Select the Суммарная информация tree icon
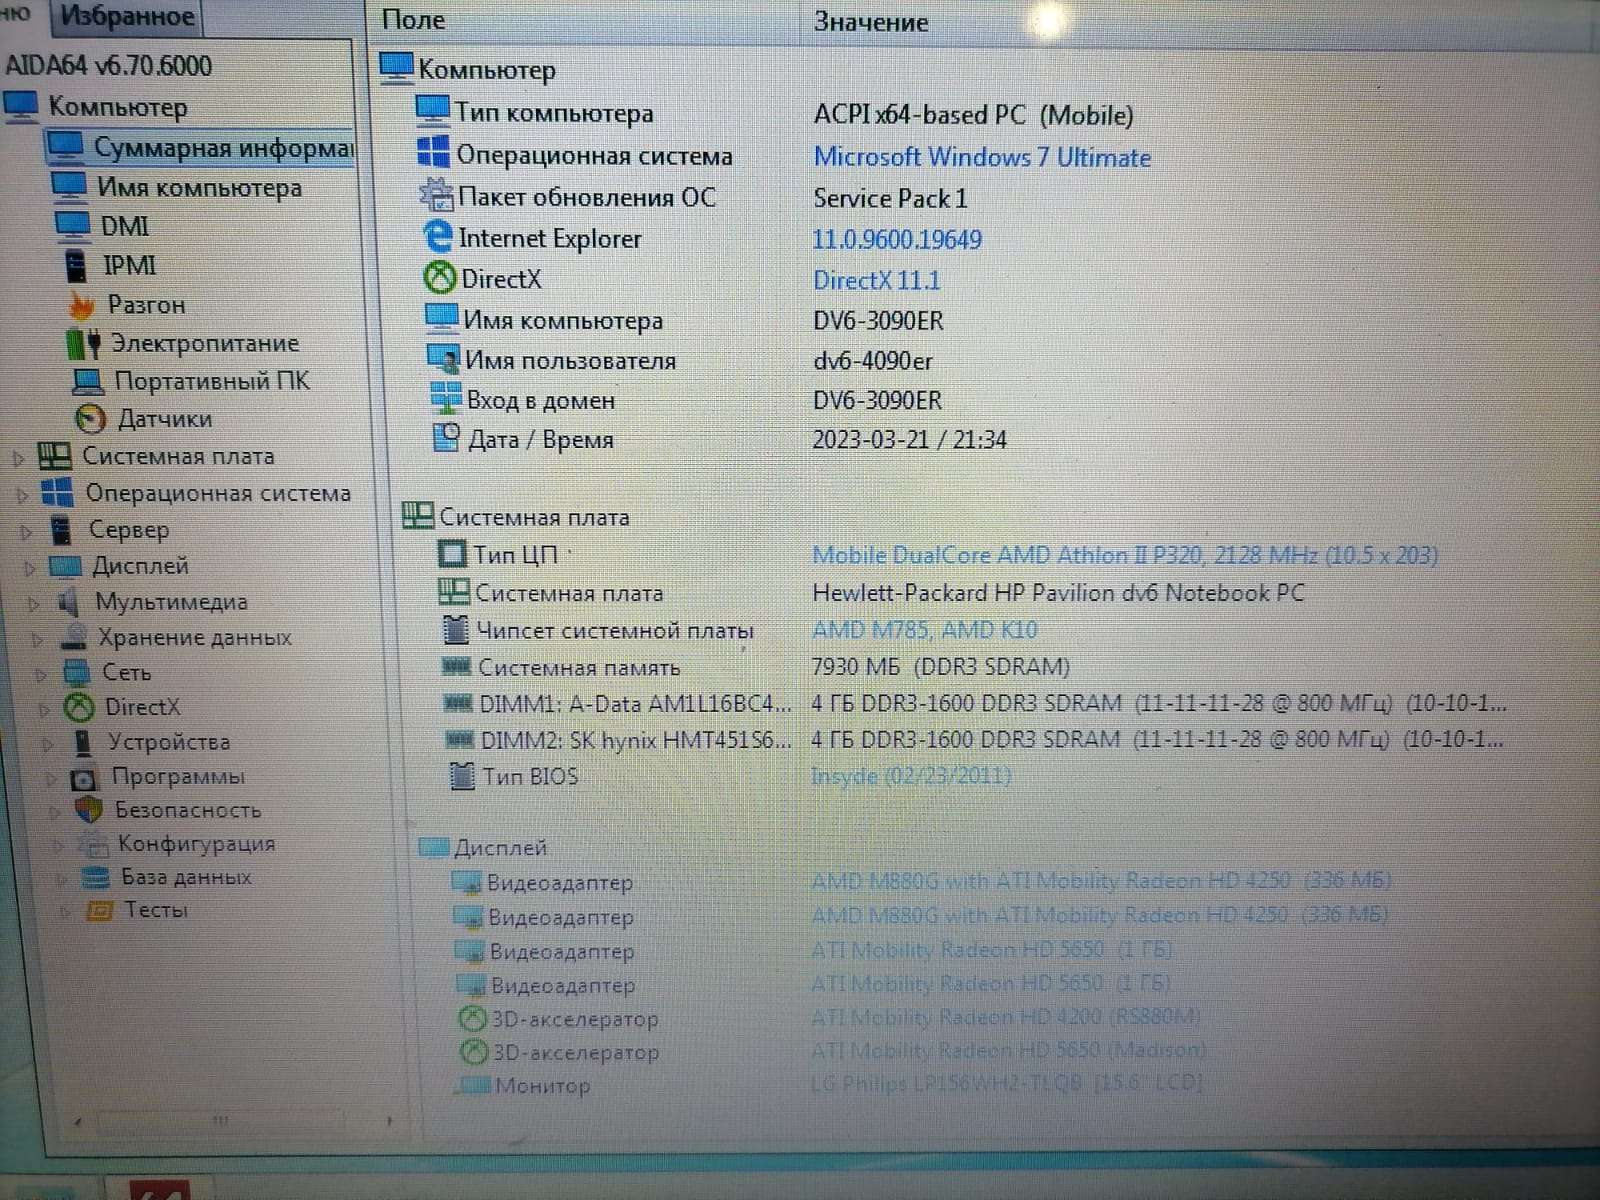1600x1200 pixels. click(66, 146)
